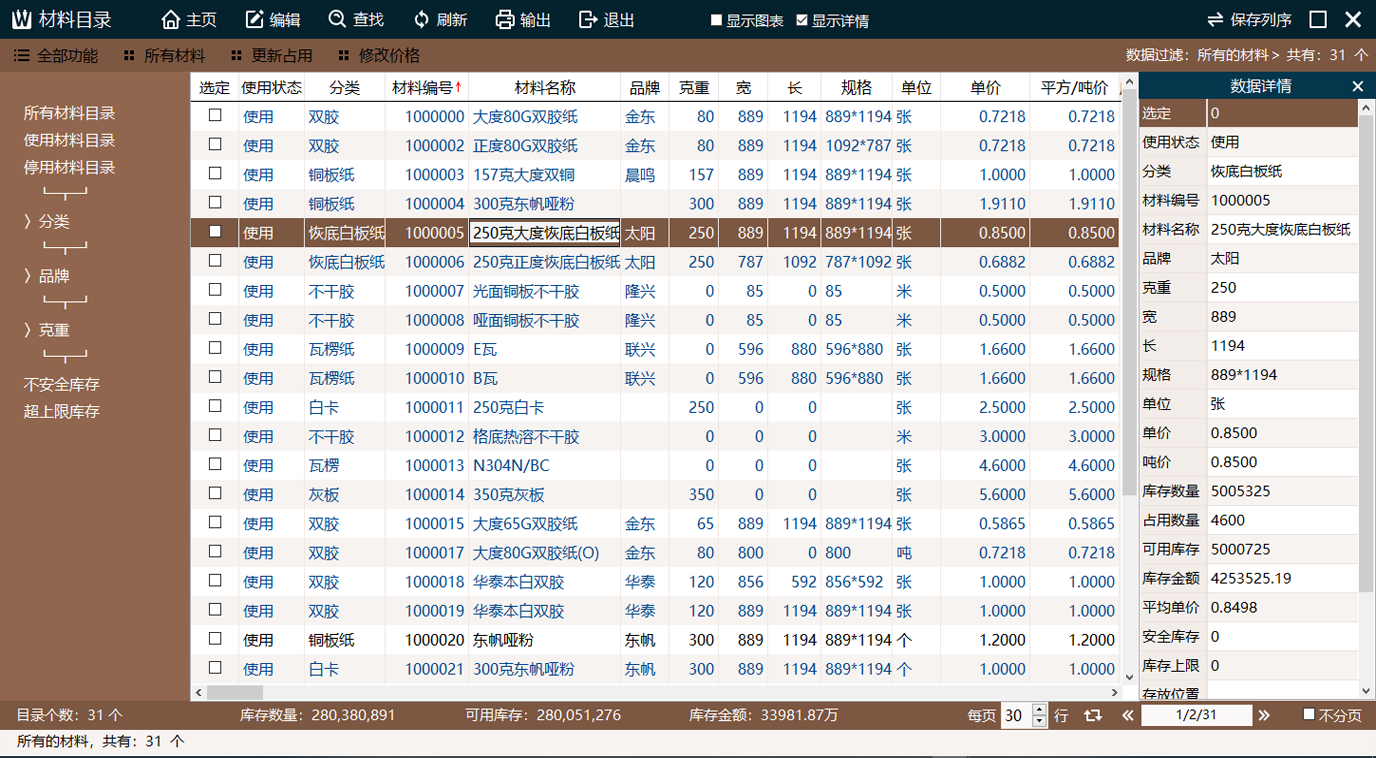Expand the 克重 tree node
The height and width of the screenshot is (758, 1376).
28,330
